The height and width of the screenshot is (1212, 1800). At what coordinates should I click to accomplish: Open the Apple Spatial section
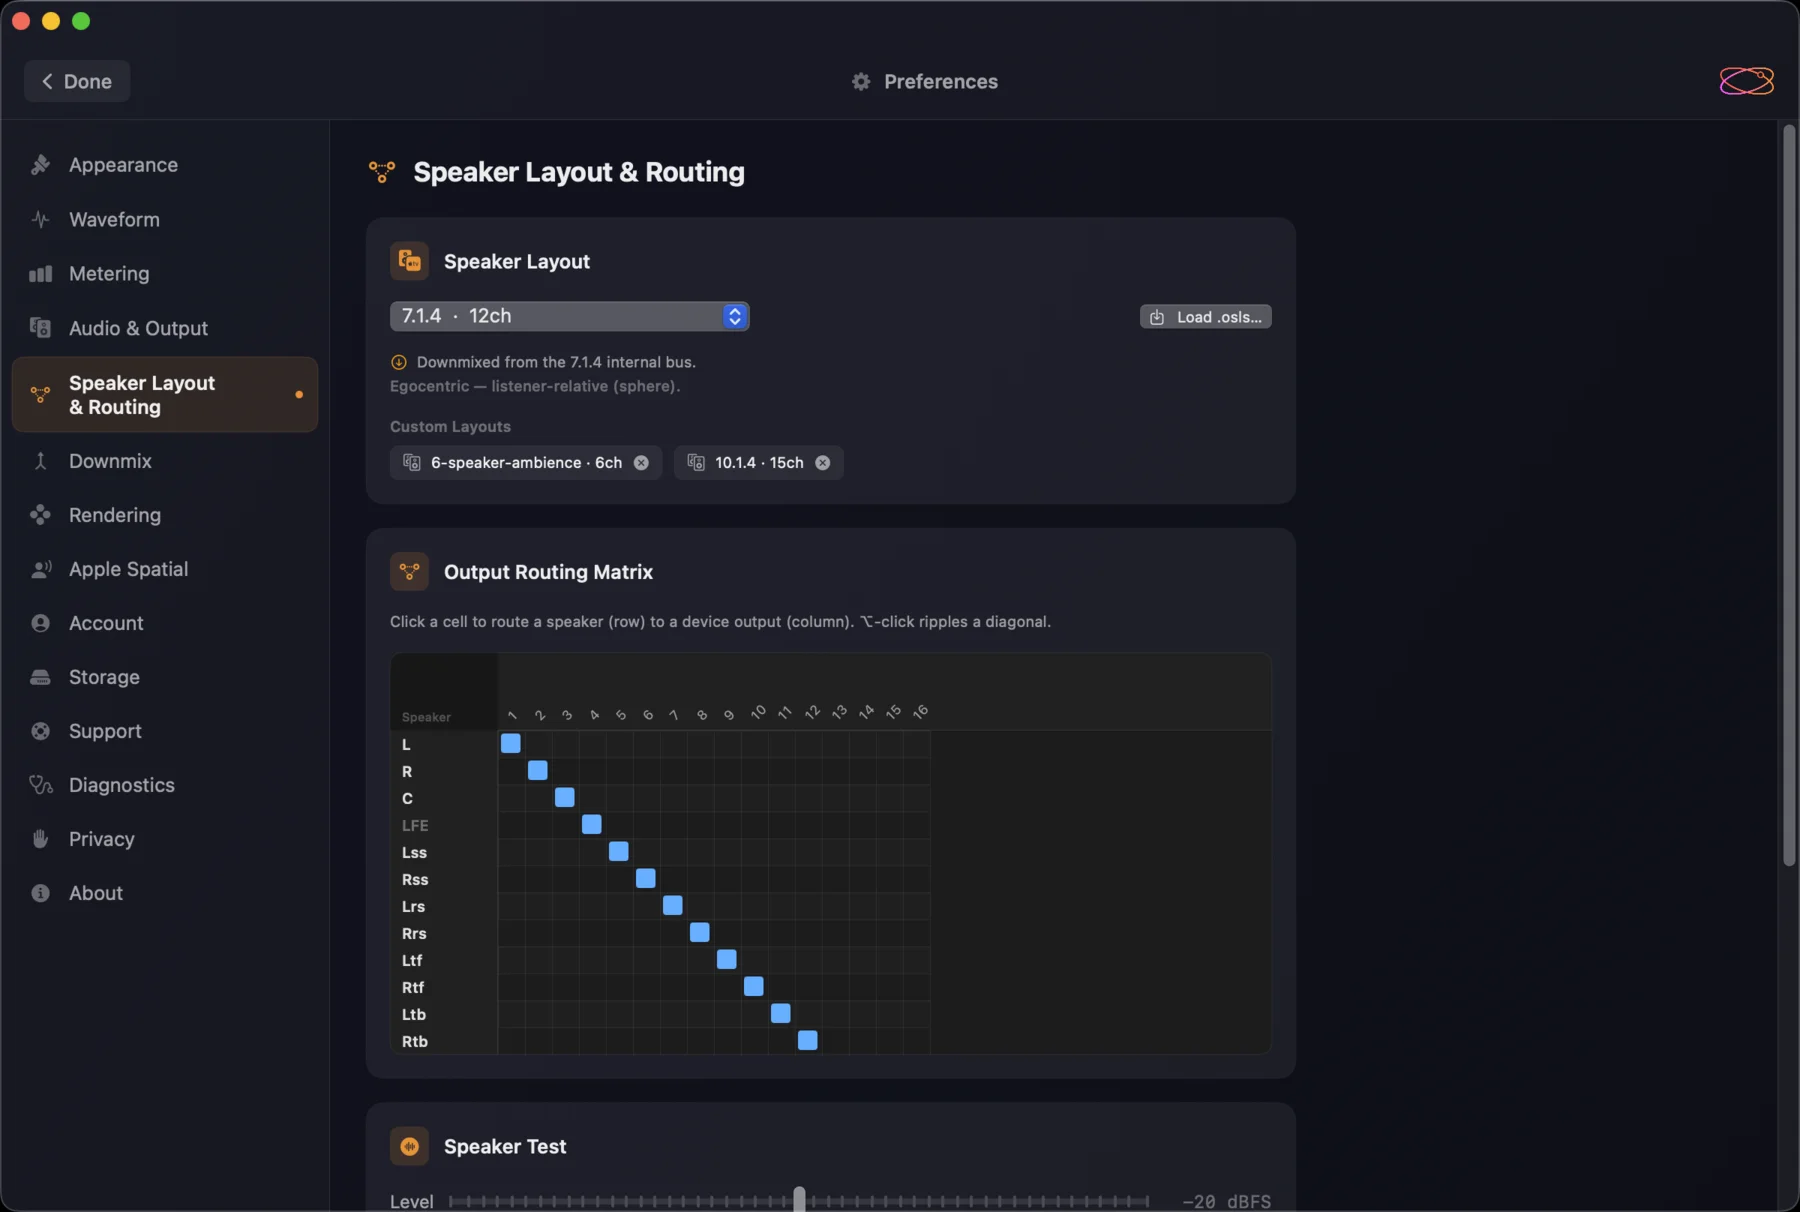click(x=165, y=569)
